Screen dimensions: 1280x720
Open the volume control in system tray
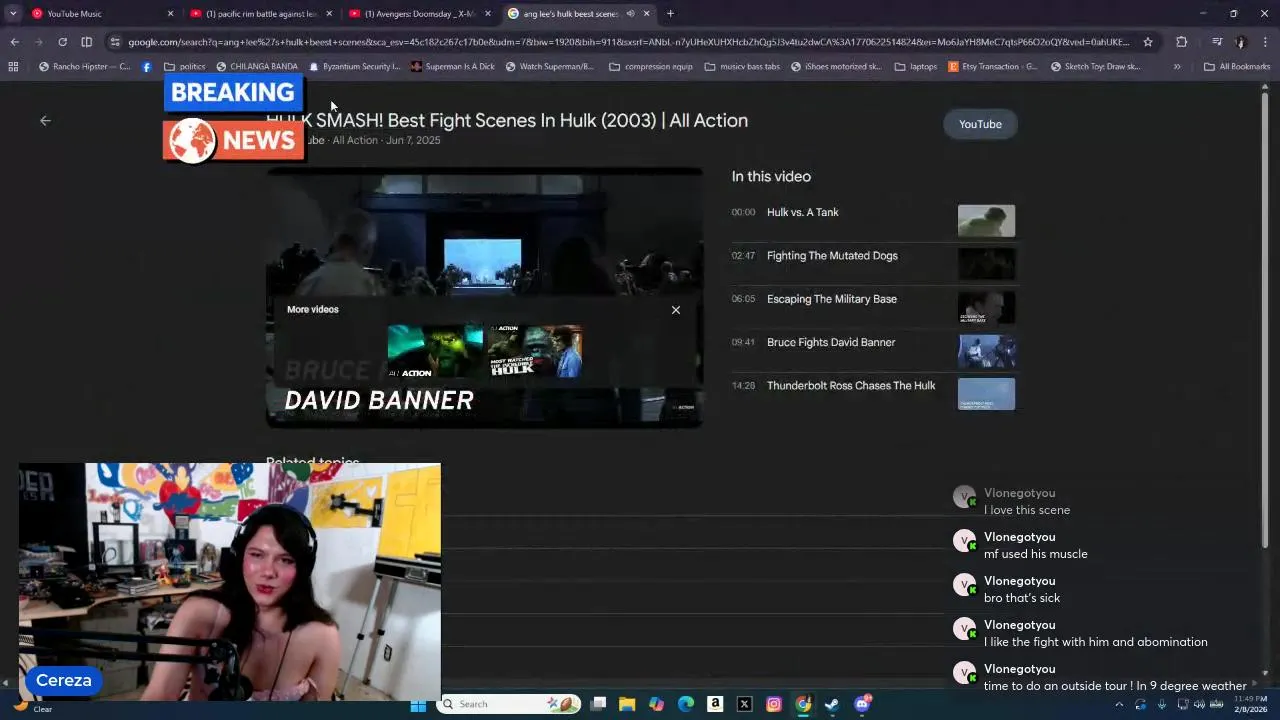pyautogui.click(x=1199, y=704)
